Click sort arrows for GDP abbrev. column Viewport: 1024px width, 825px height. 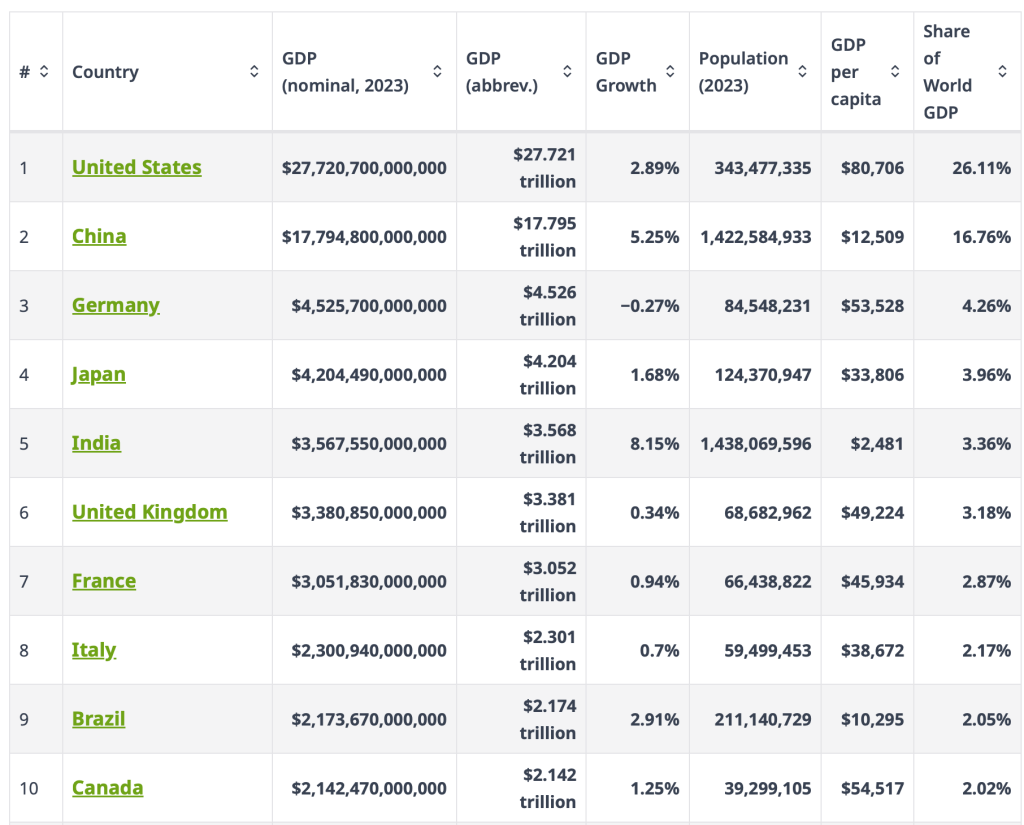567,72
